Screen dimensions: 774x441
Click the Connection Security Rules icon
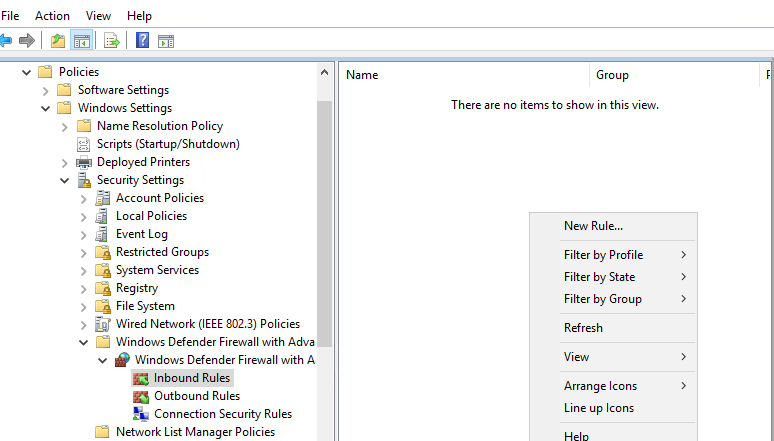click(x=141, y=414)
